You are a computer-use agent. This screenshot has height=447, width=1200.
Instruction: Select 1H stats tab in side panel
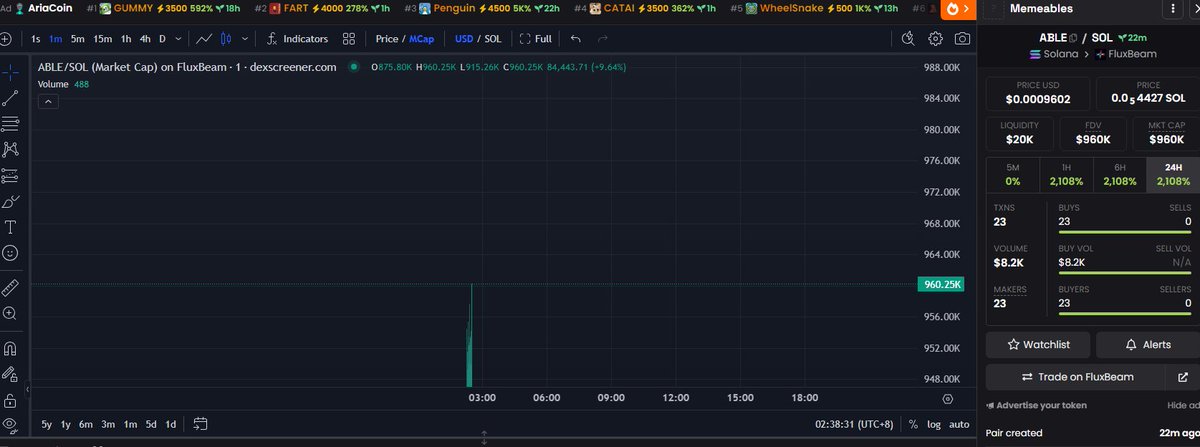pyautogui.click(x=1066, y=174)
